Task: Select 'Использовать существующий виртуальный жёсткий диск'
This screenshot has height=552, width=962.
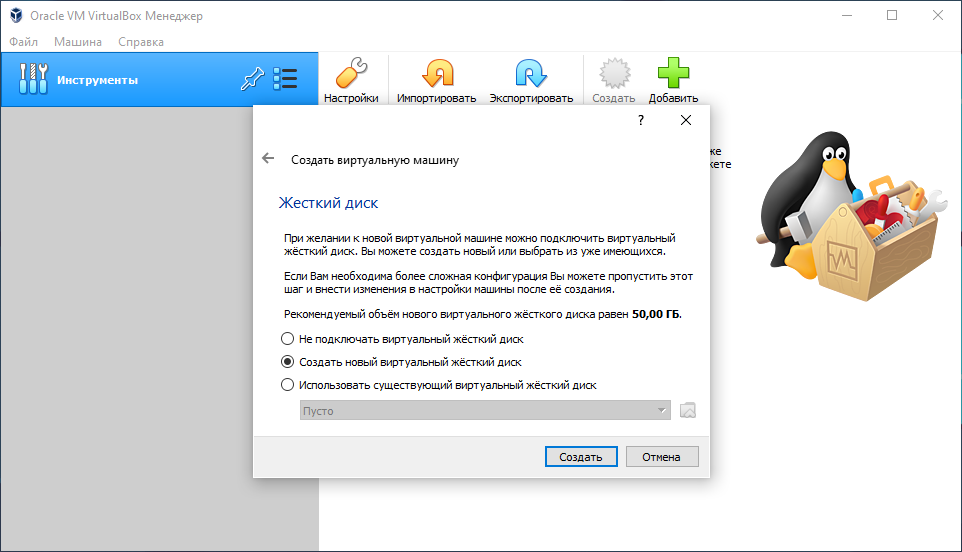Action: pos(439,385)
